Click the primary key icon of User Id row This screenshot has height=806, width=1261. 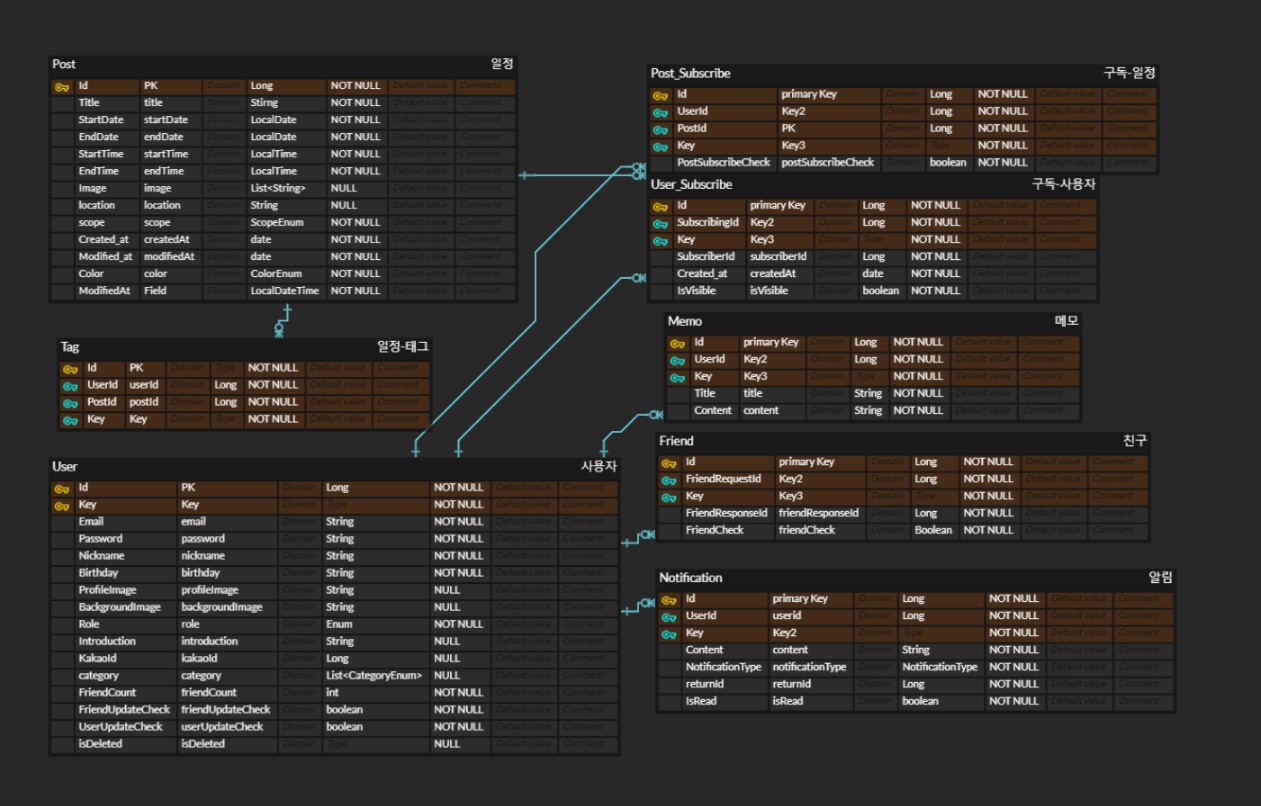61,488
